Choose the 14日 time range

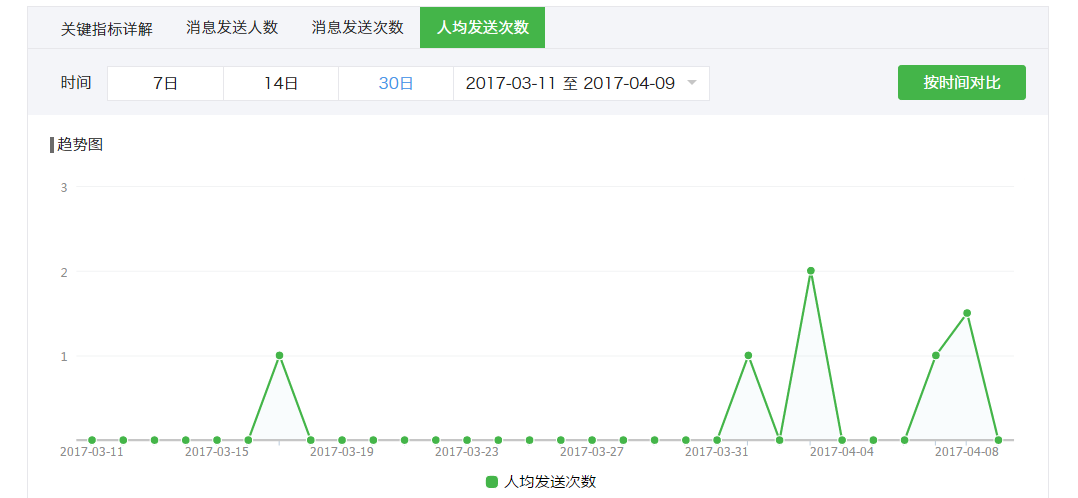pyautogui.click(x=281, y=84)
